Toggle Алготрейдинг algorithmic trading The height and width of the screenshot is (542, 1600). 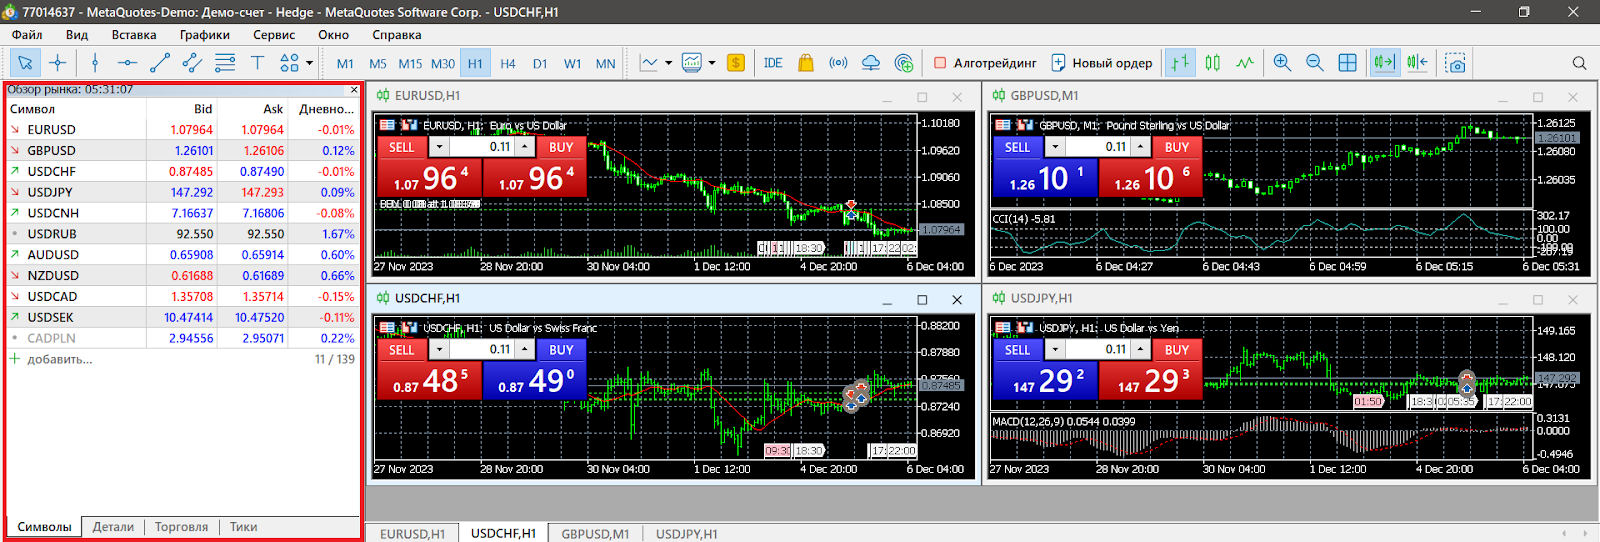point(985,63)
